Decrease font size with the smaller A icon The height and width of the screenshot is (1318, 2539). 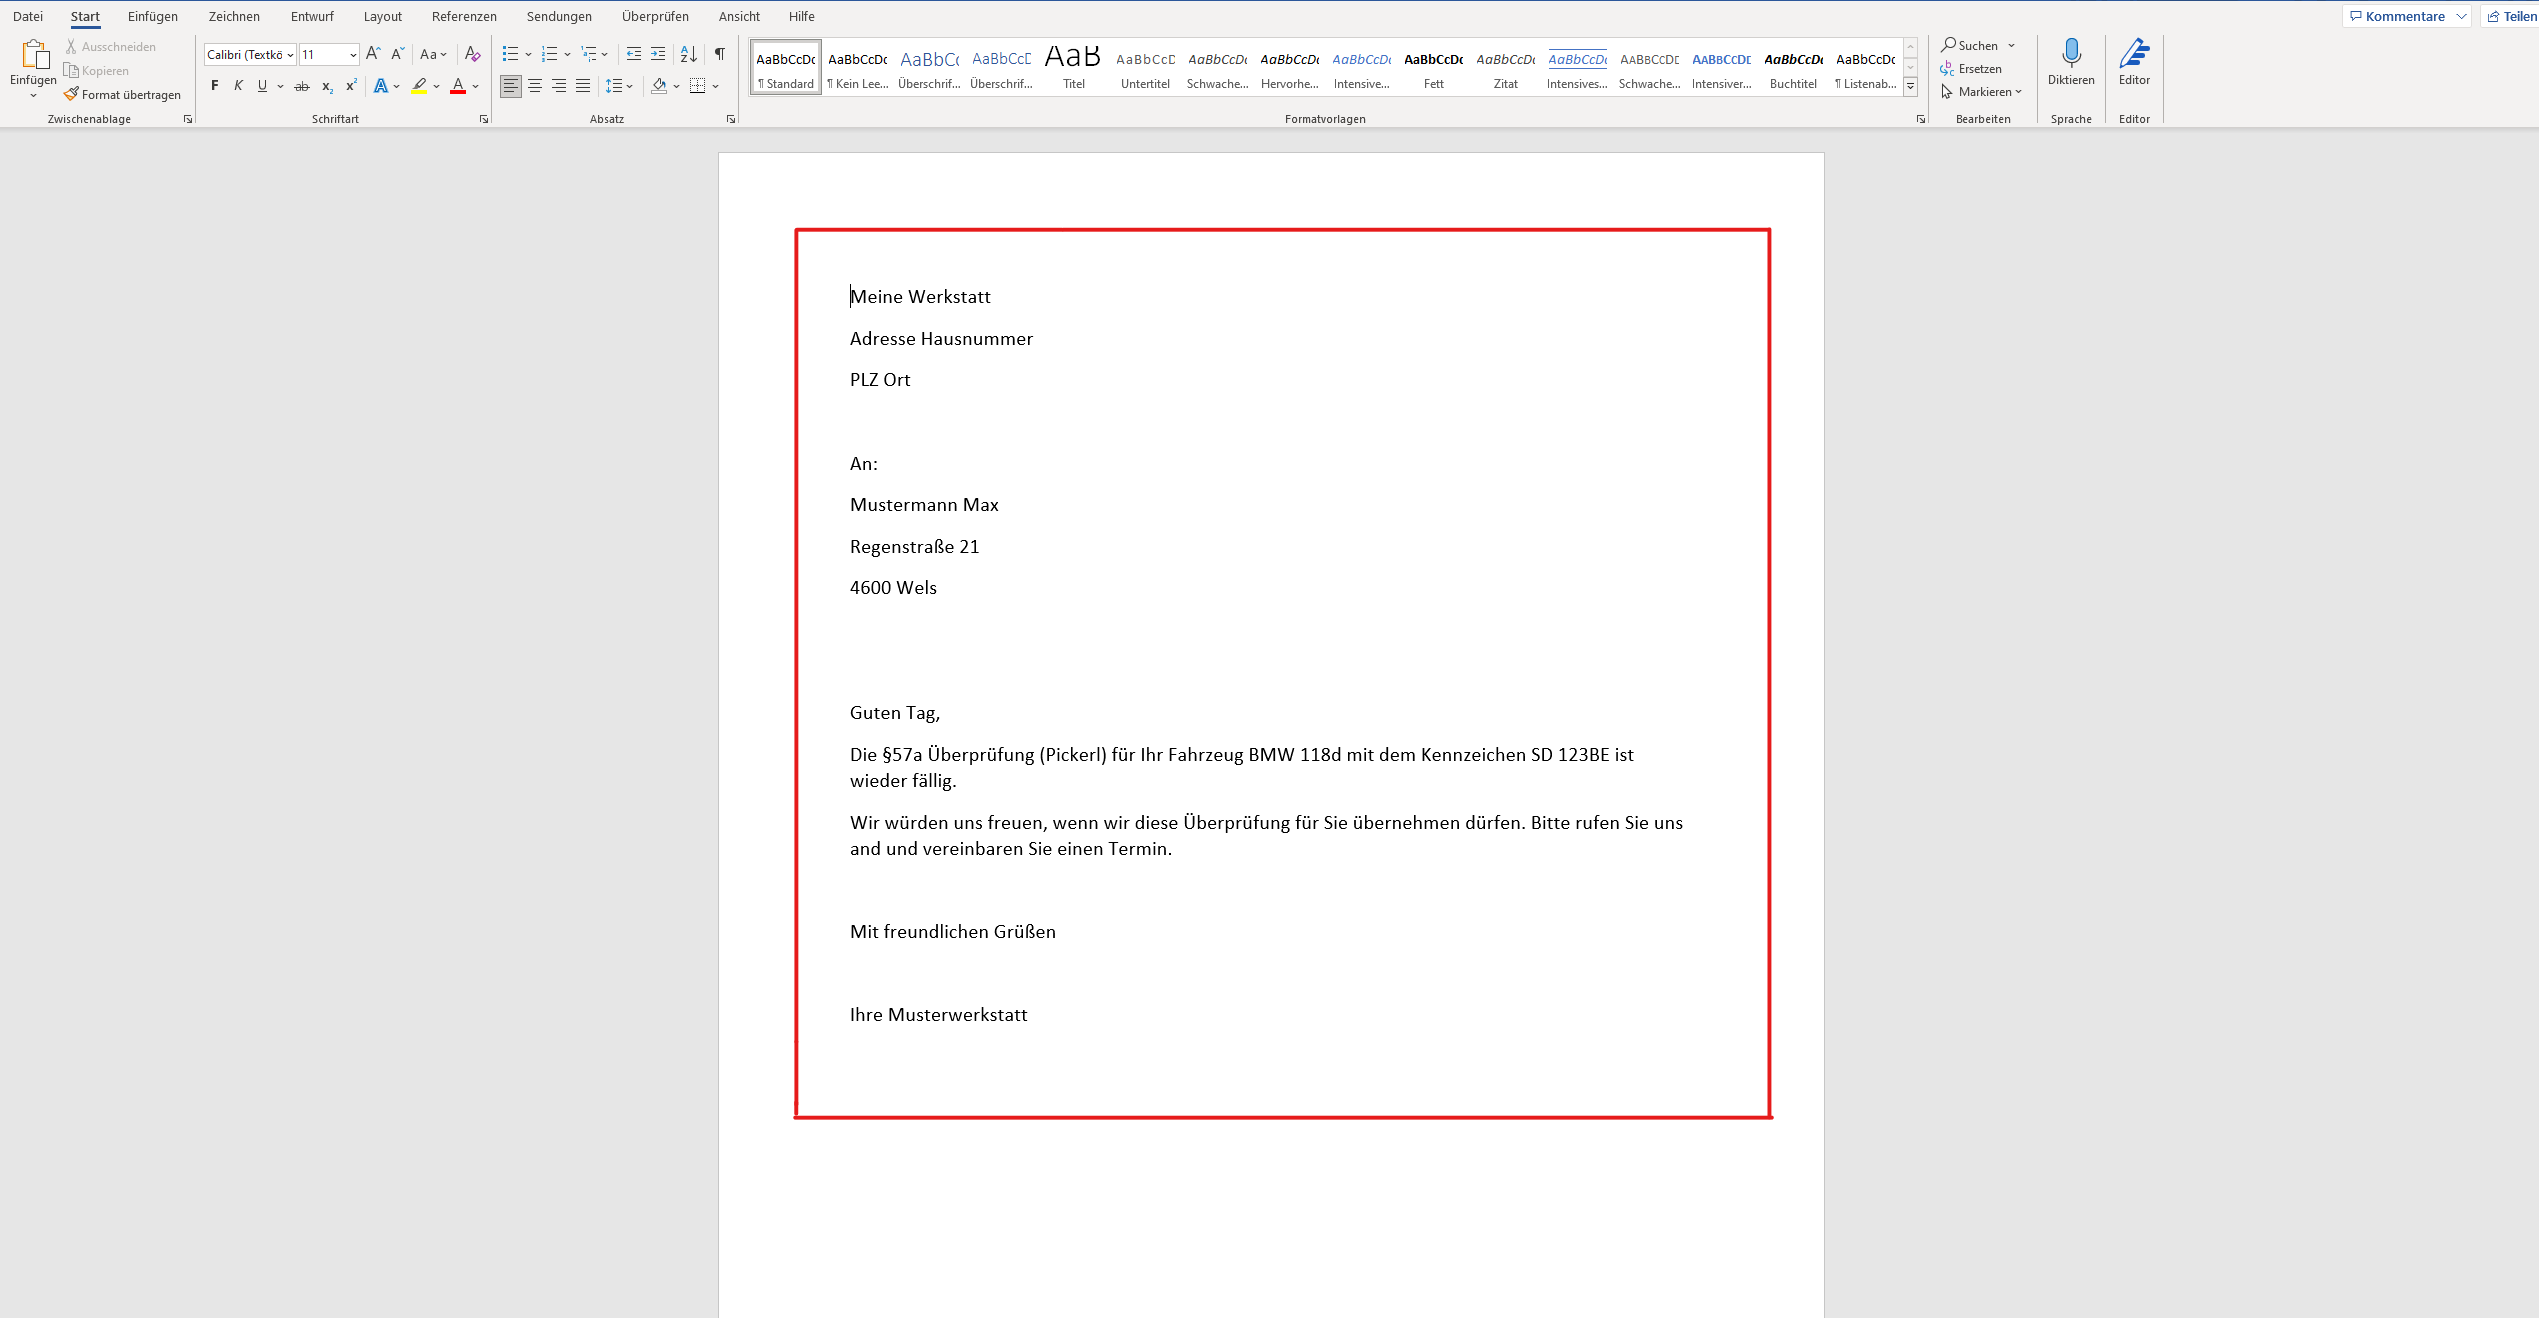point(397,54)
